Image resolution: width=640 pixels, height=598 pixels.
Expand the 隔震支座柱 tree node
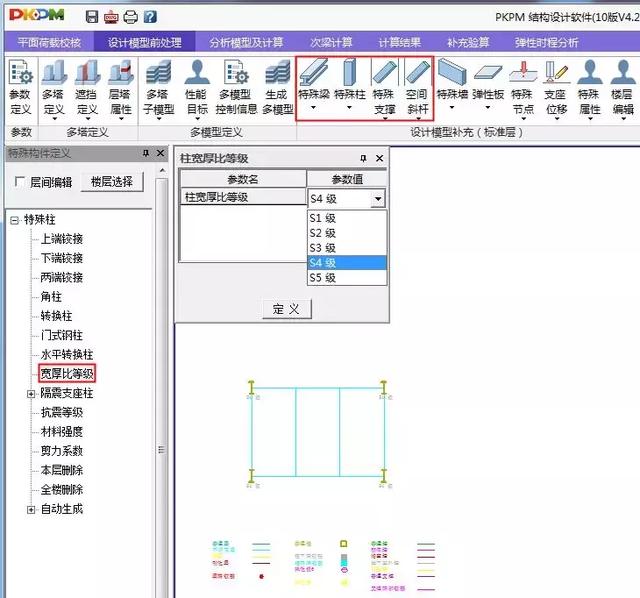[31, 393]
